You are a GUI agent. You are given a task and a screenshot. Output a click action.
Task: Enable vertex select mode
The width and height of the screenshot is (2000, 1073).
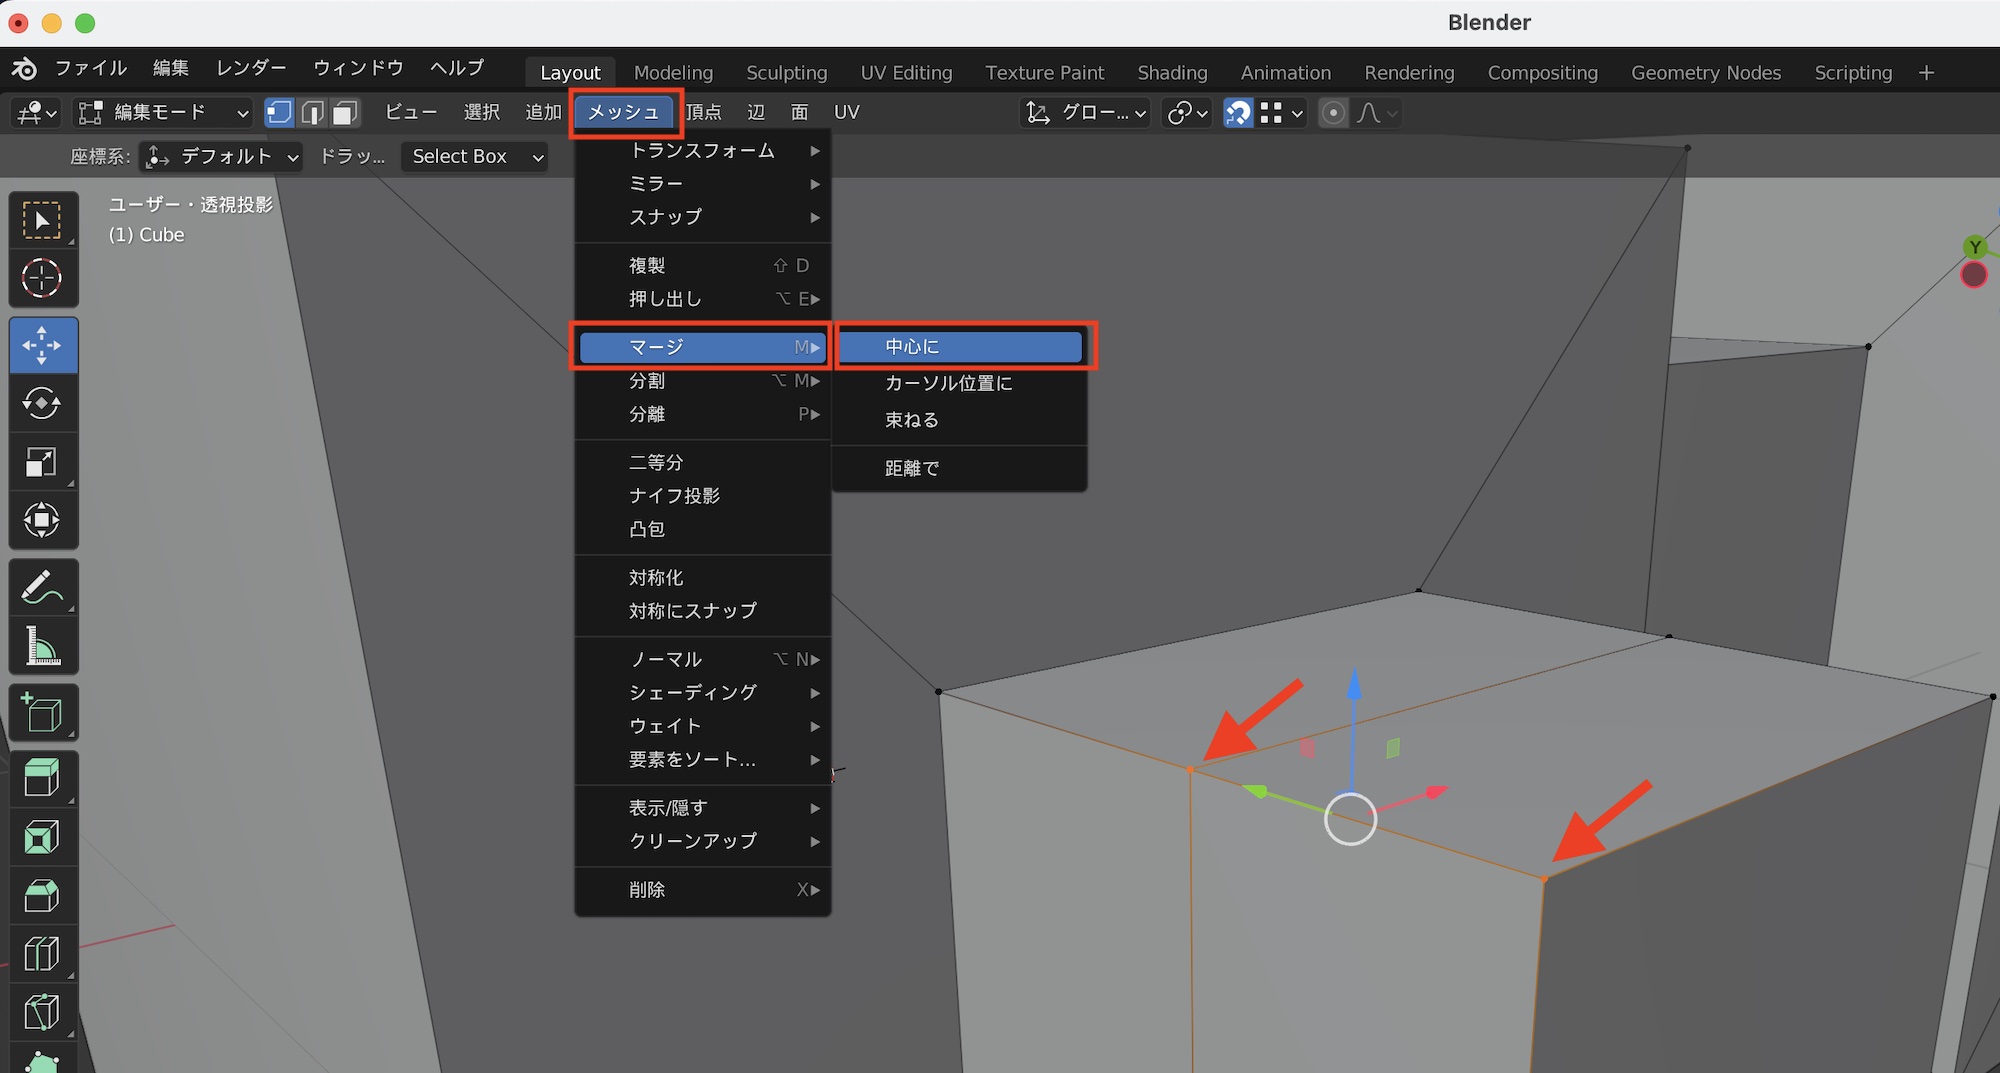[279, 113]
